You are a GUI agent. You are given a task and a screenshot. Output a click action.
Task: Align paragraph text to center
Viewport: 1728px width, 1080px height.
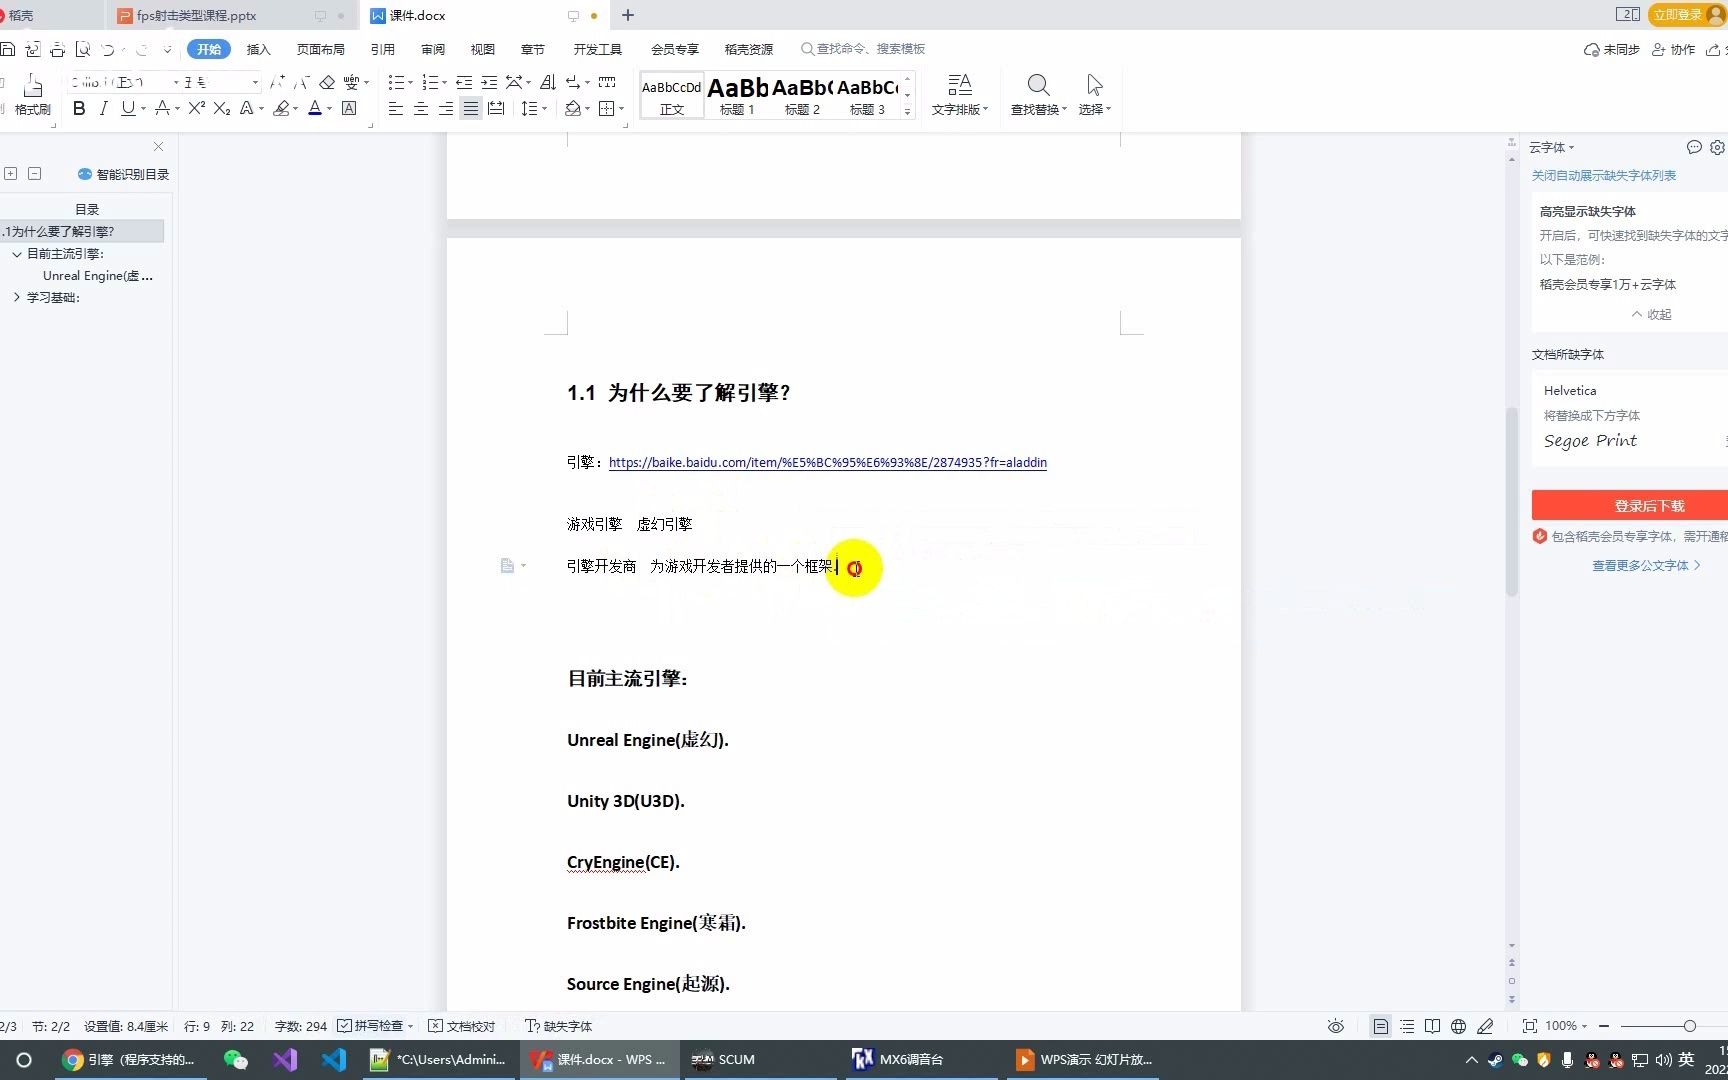pos(421,108)
